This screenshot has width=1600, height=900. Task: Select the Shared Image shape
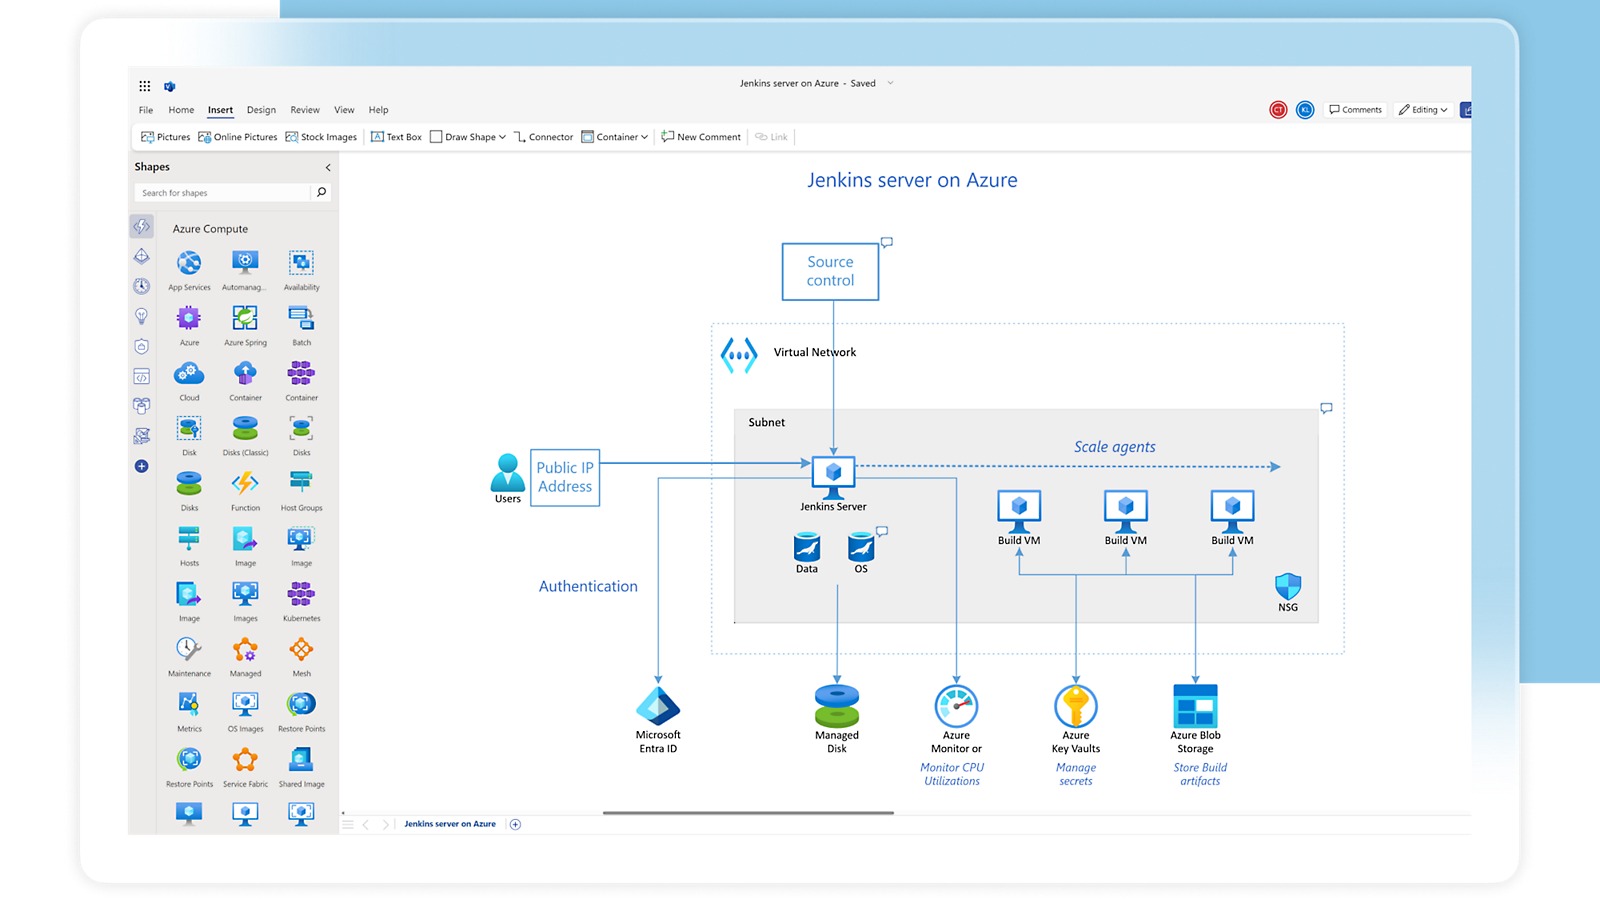tap(301, 767)
